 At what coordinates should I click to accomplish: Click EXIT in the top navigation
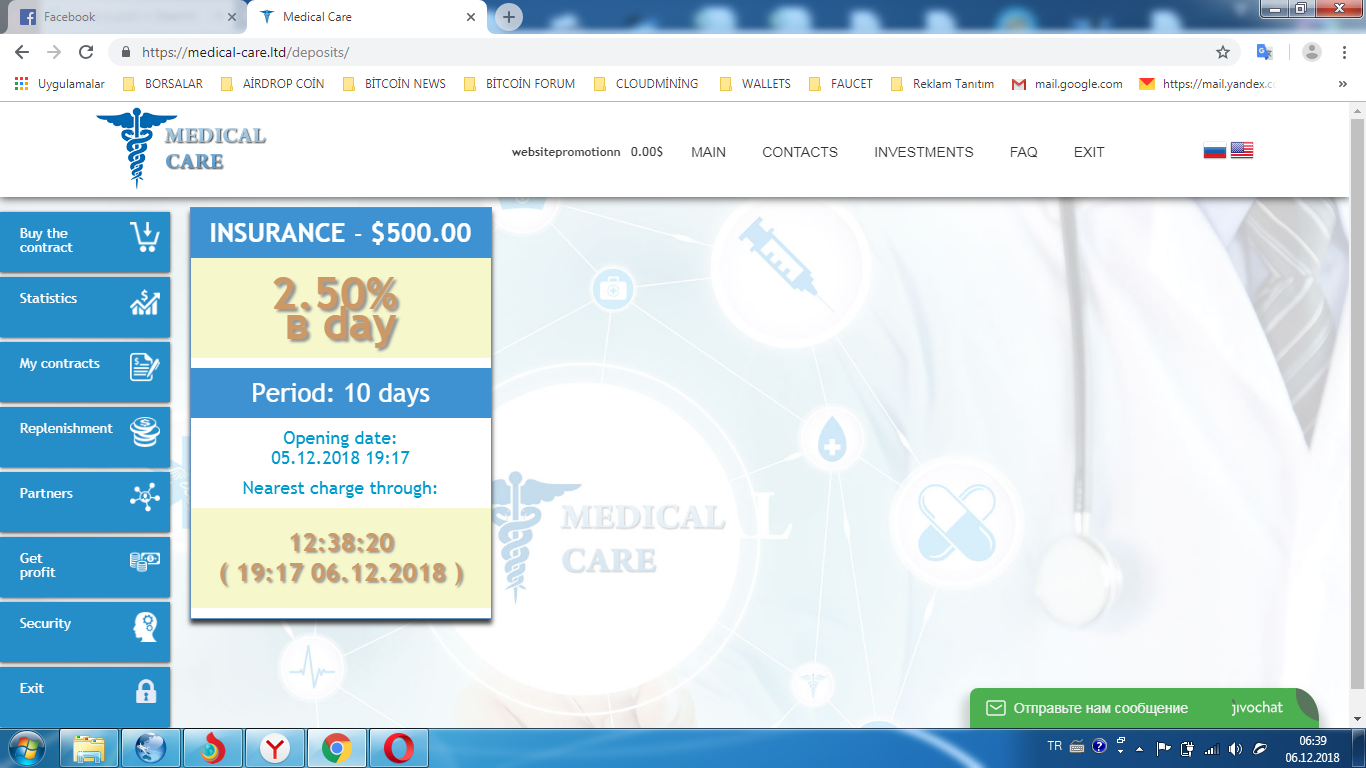tap(1089, 152)
